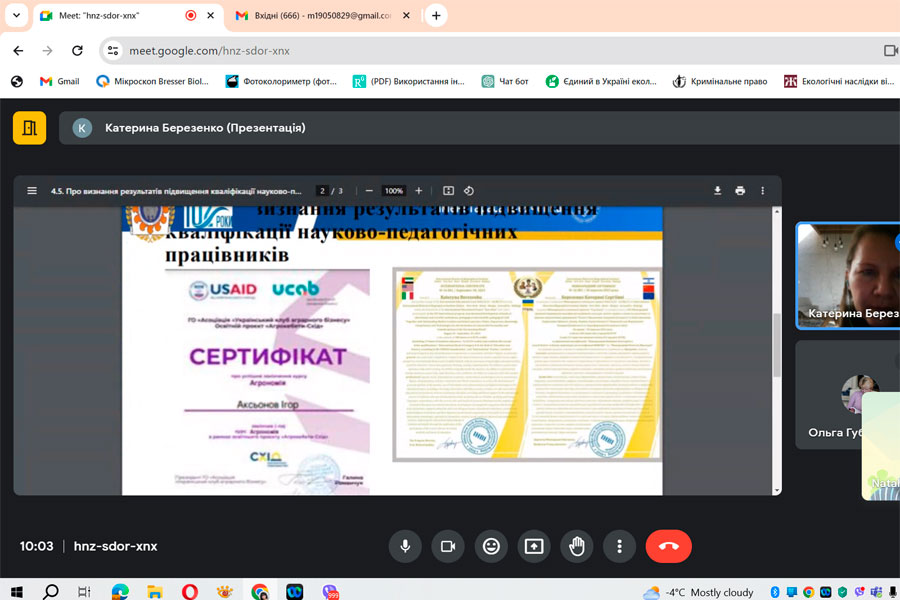This screenshot has width=900, height=600.
Task: Close the Meet tab
Action: point(211,16)
